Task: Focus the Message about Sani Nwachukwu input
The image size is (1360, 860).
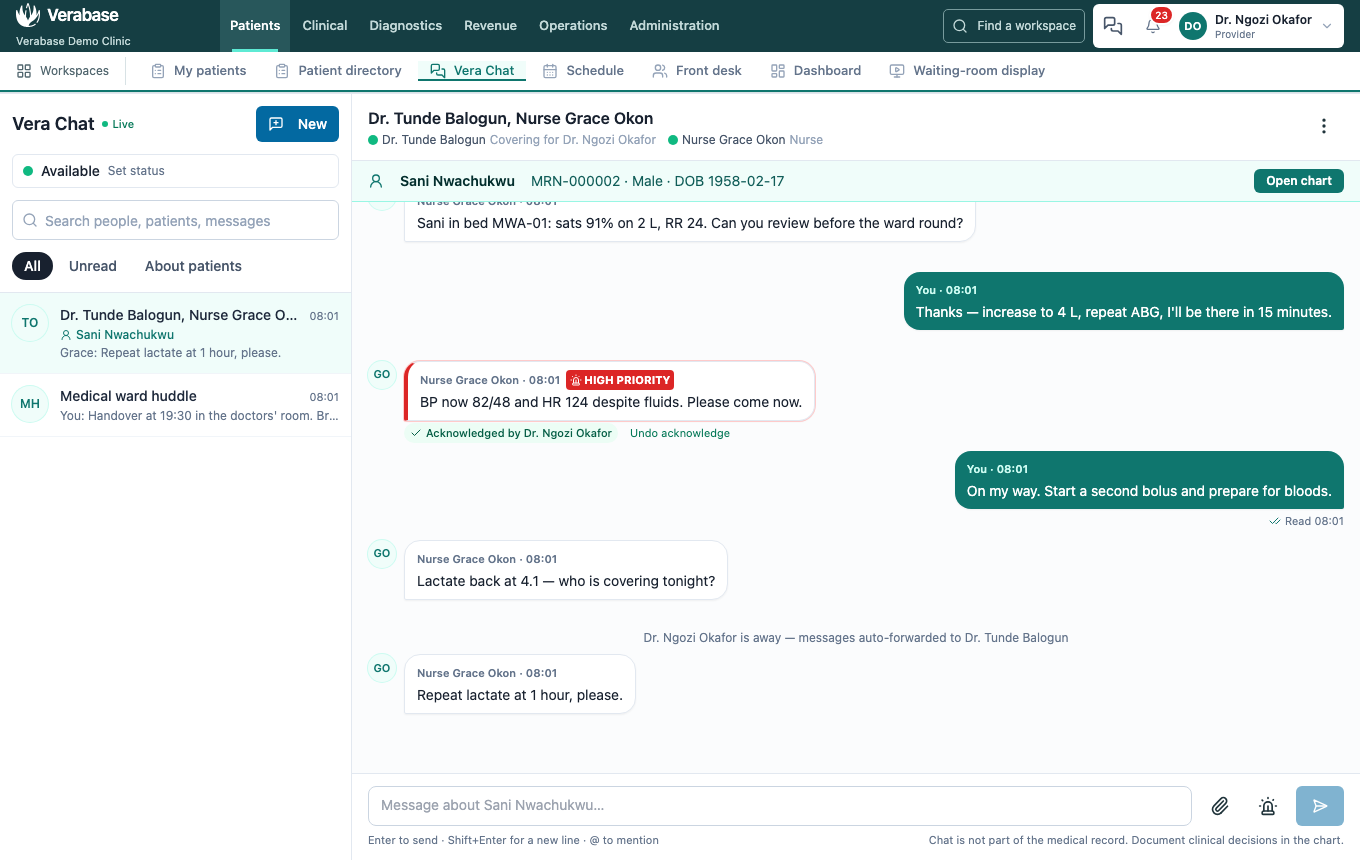Action: pyautogui.click(x=780, y=806)
